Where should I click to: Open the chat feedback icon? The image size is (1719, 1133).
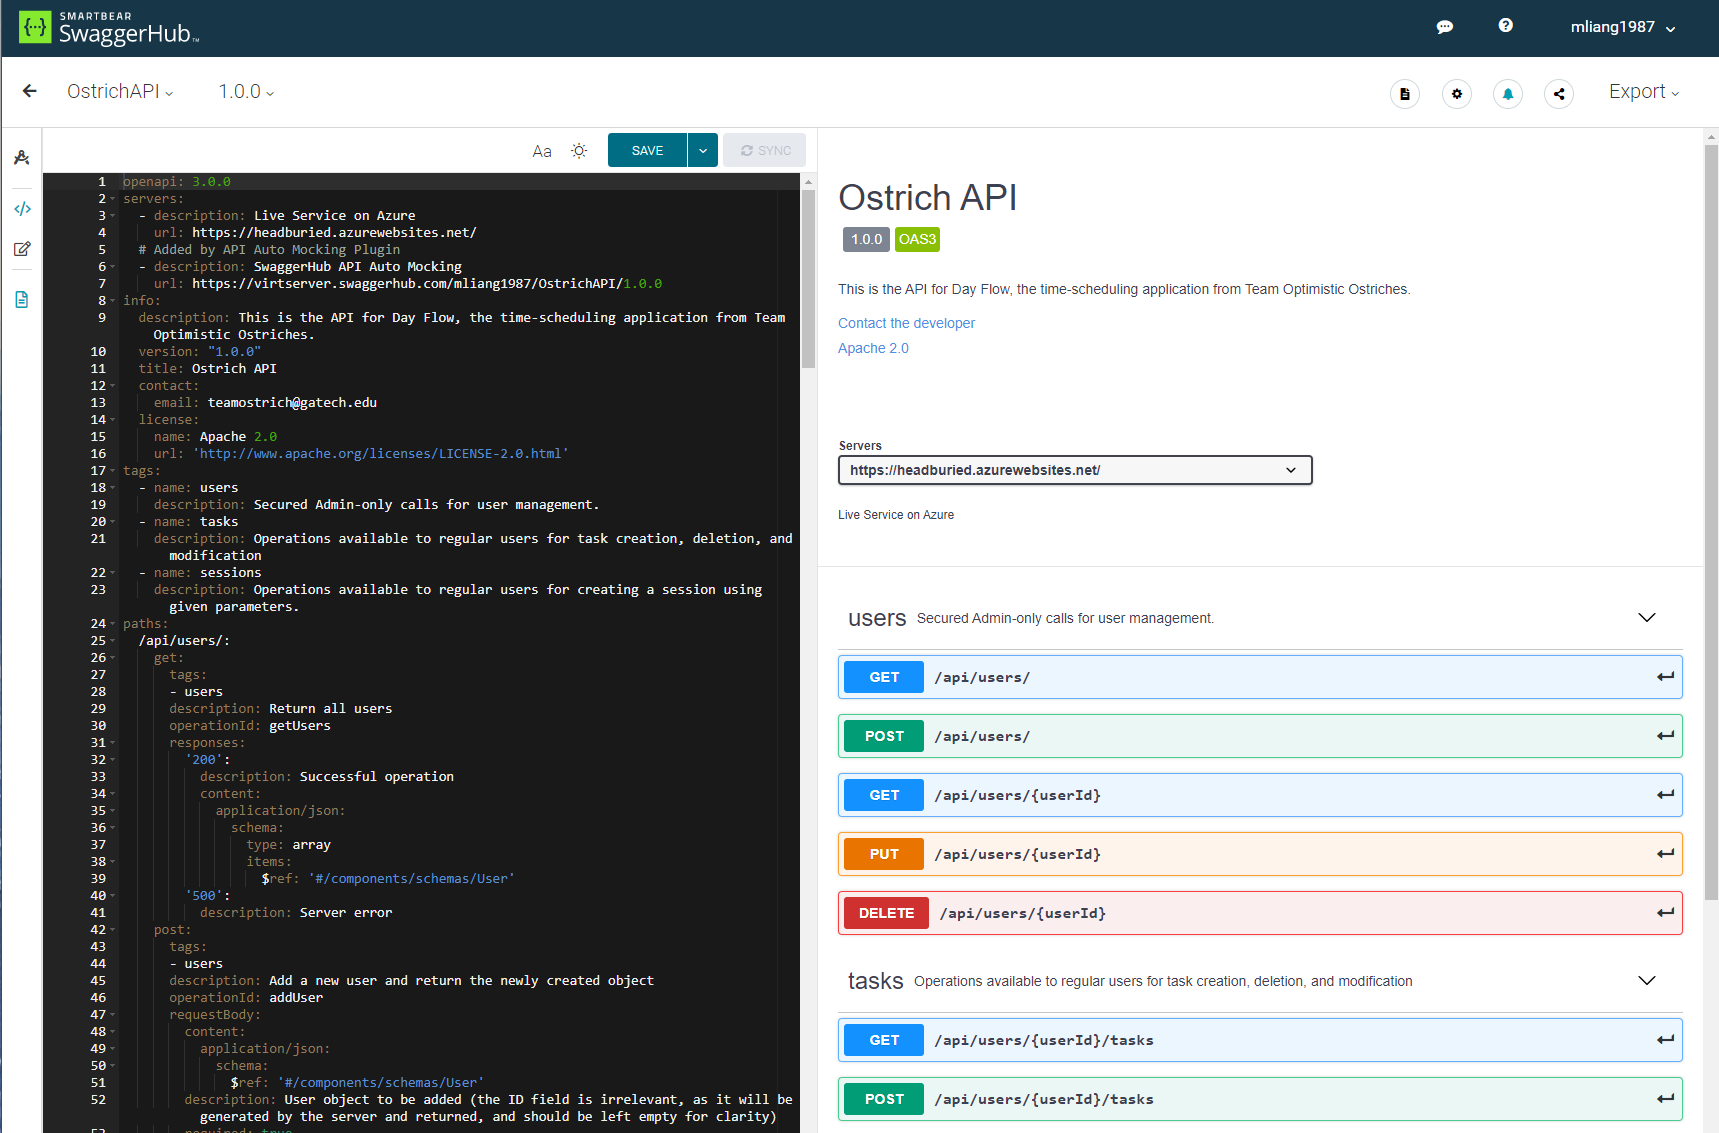pyautogui.click(x=1445, y=27)
